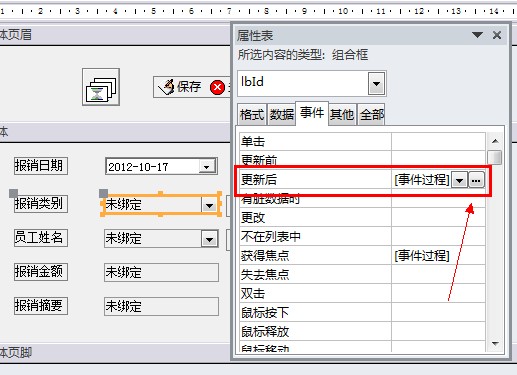Select the 不在列表中 event row
This screenshot has width=517, height=375.
[x=362, y=236]
